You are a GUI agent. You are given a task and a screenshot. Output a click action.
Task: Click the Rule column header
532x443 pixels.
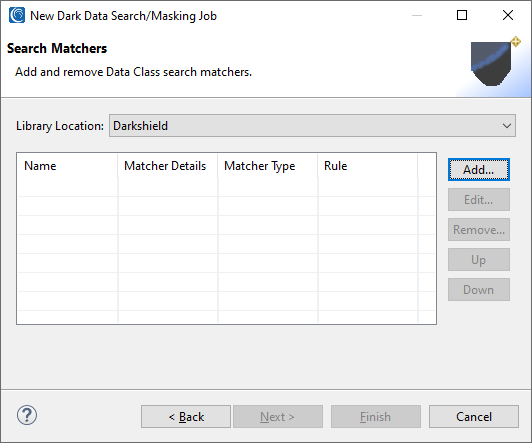tap(368, 166)
